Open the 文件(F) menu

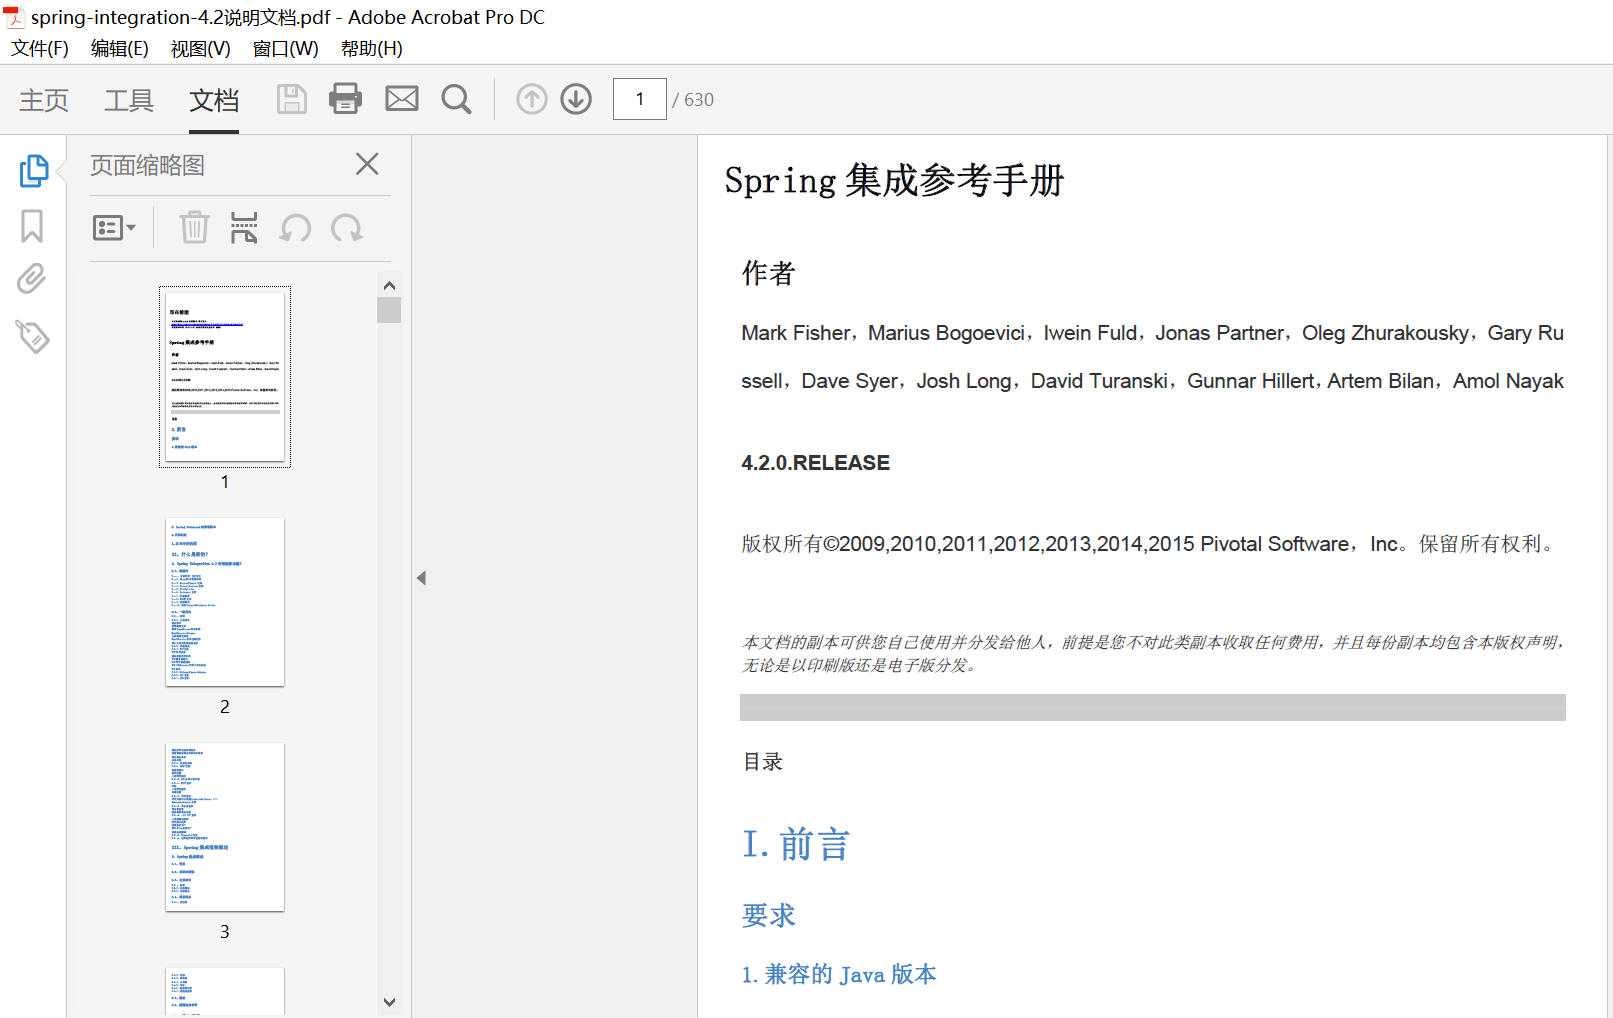40,48
